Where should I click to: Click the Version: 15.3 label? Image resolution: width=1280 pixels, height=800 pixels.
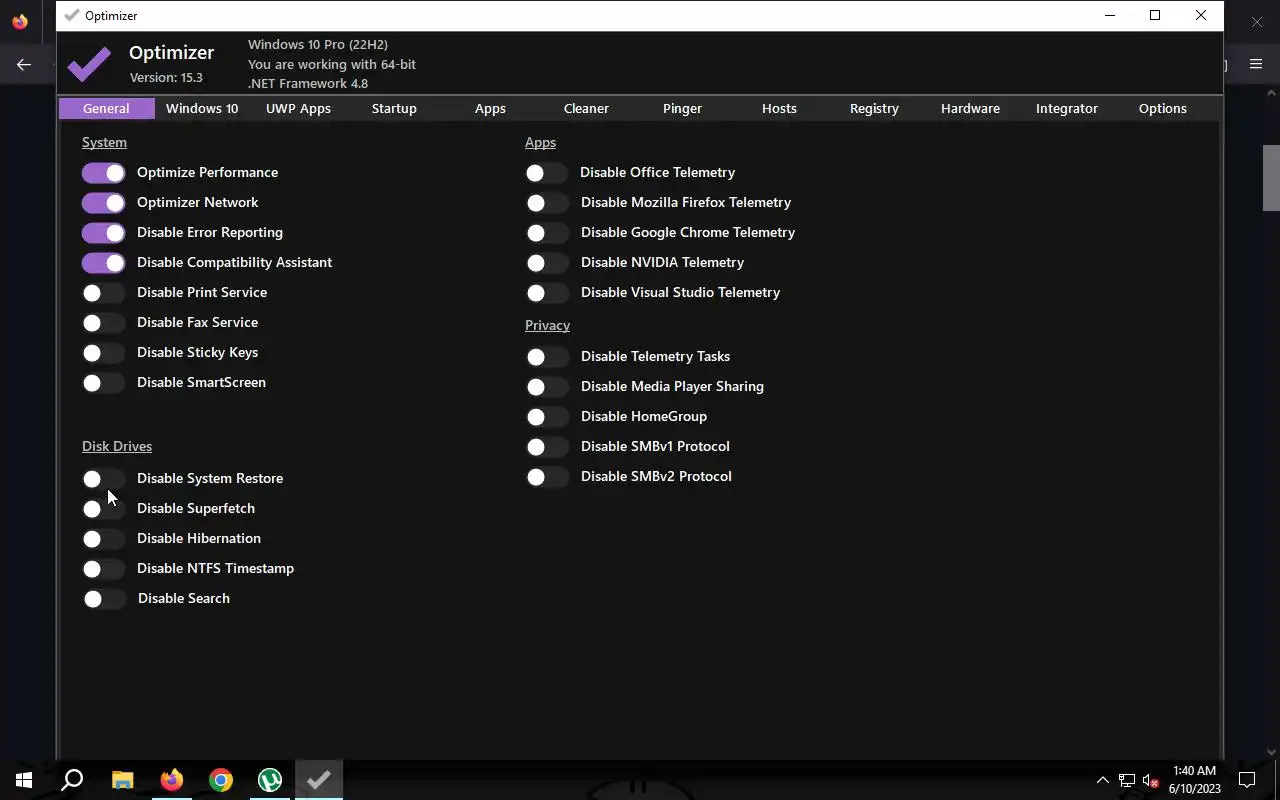pyautogui.click(x=166, y=77)
